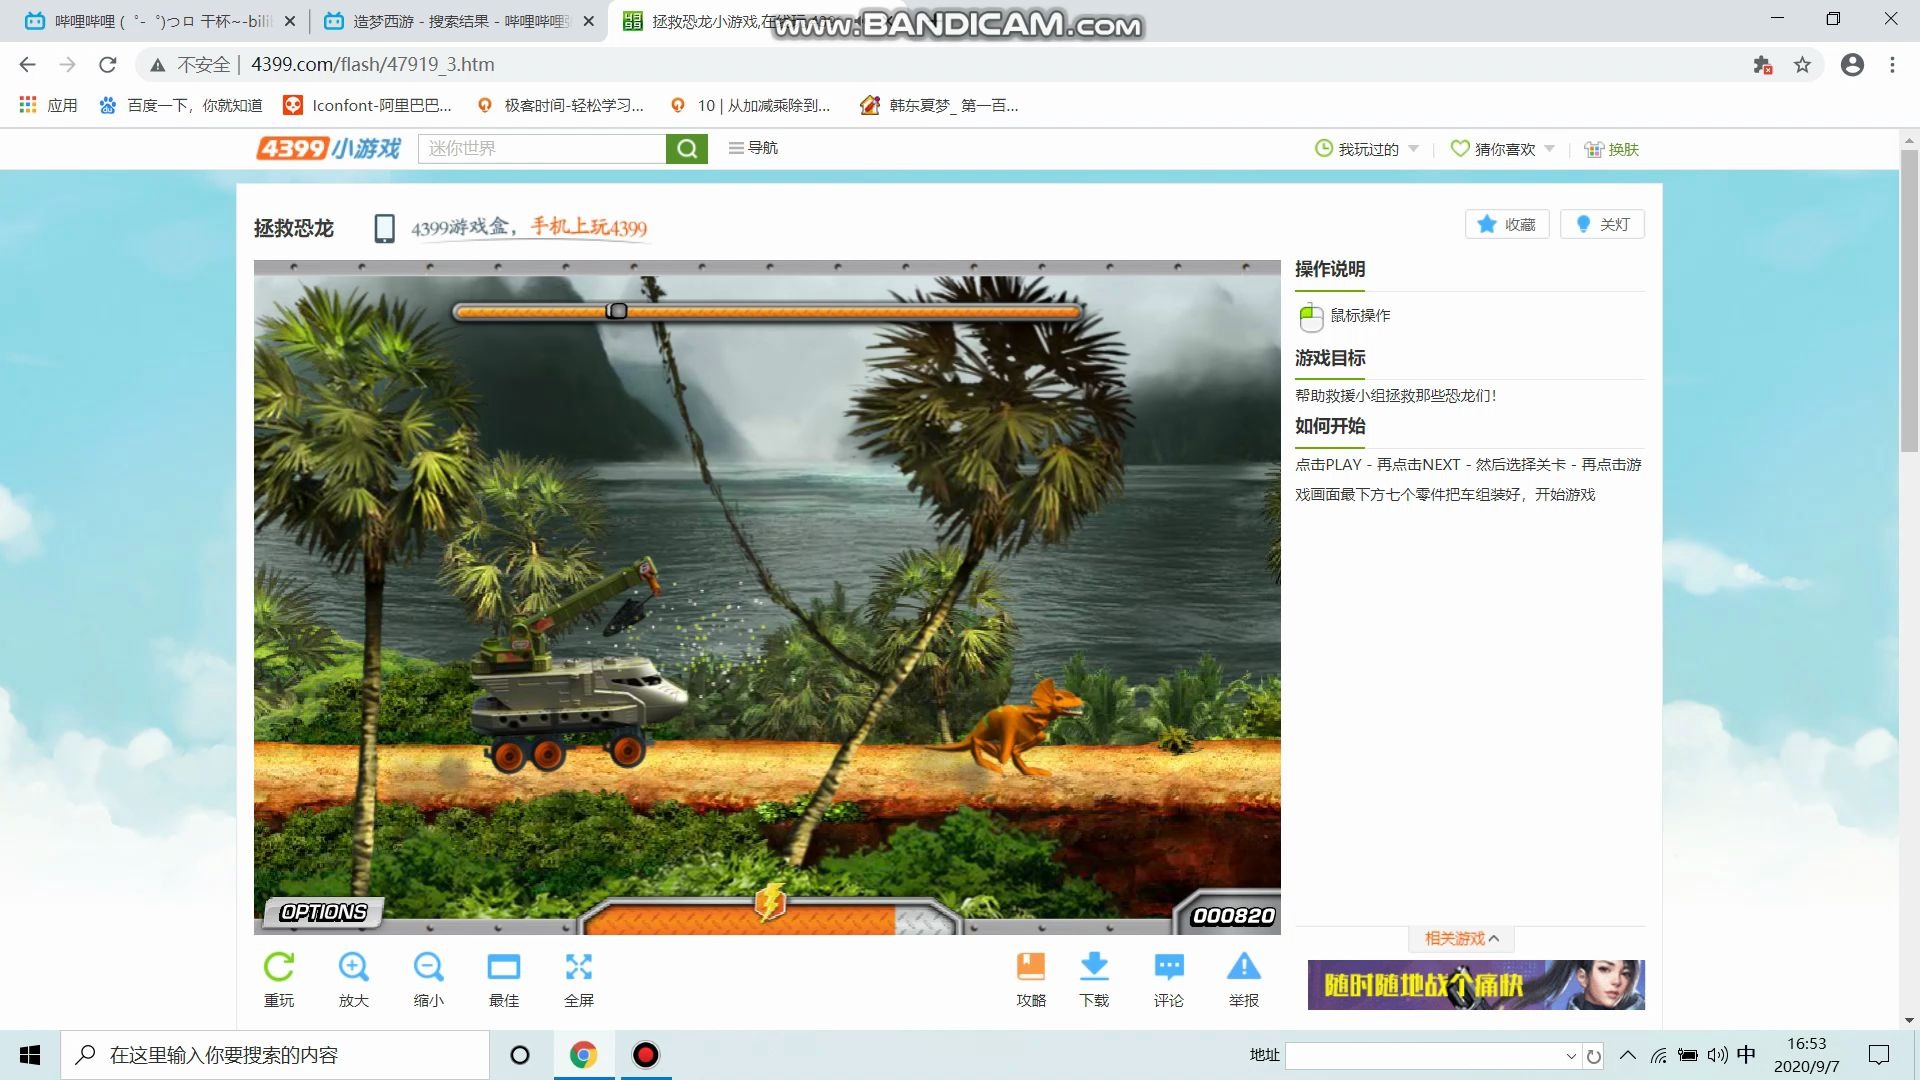
Task: Switch to the 哔哩哔哩 干杯 tab
Action: 150,21
